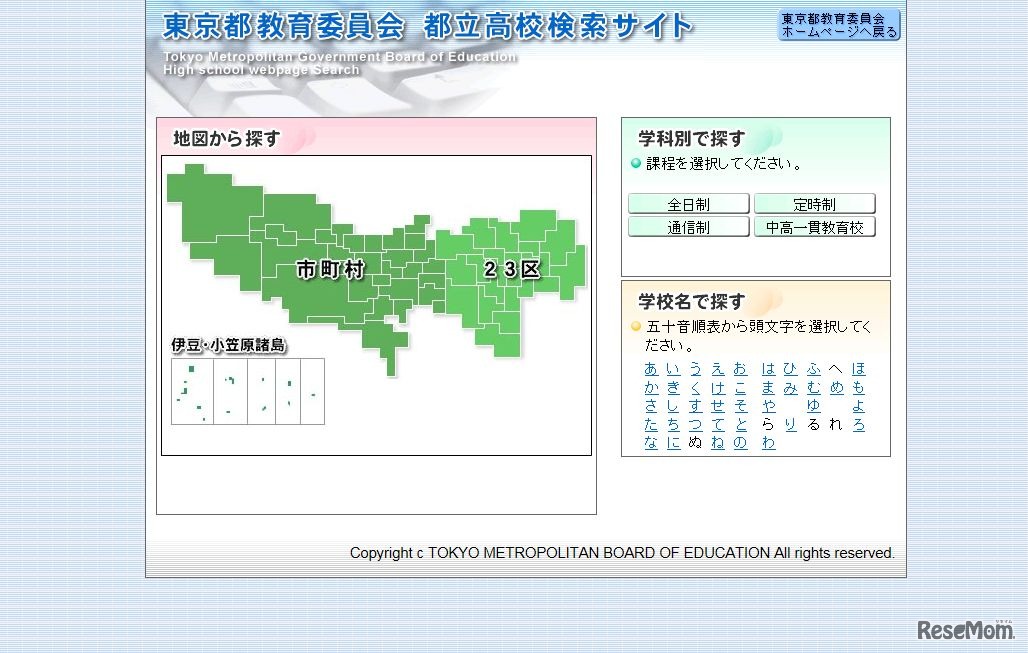Click the か hiragana character link
The image size is (1028, 653).
click(650, 388)
